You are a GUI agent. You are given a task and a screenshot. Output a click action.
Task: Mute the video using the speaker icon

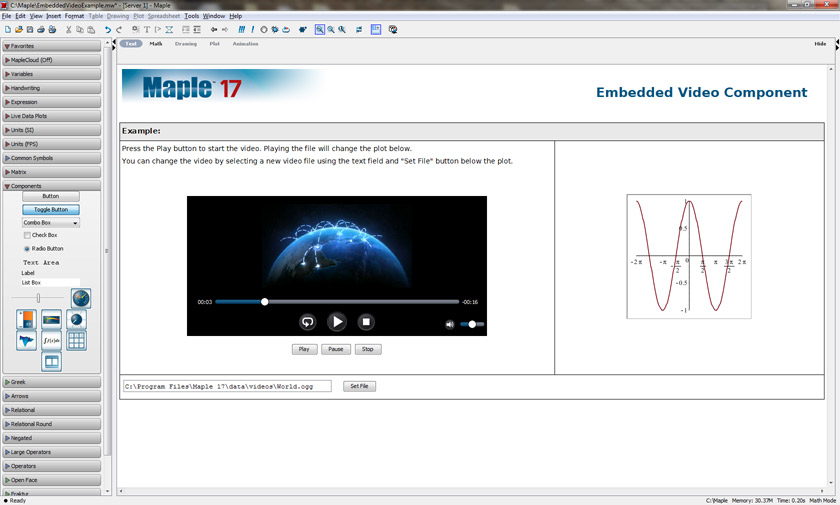(x=449, y=324)
